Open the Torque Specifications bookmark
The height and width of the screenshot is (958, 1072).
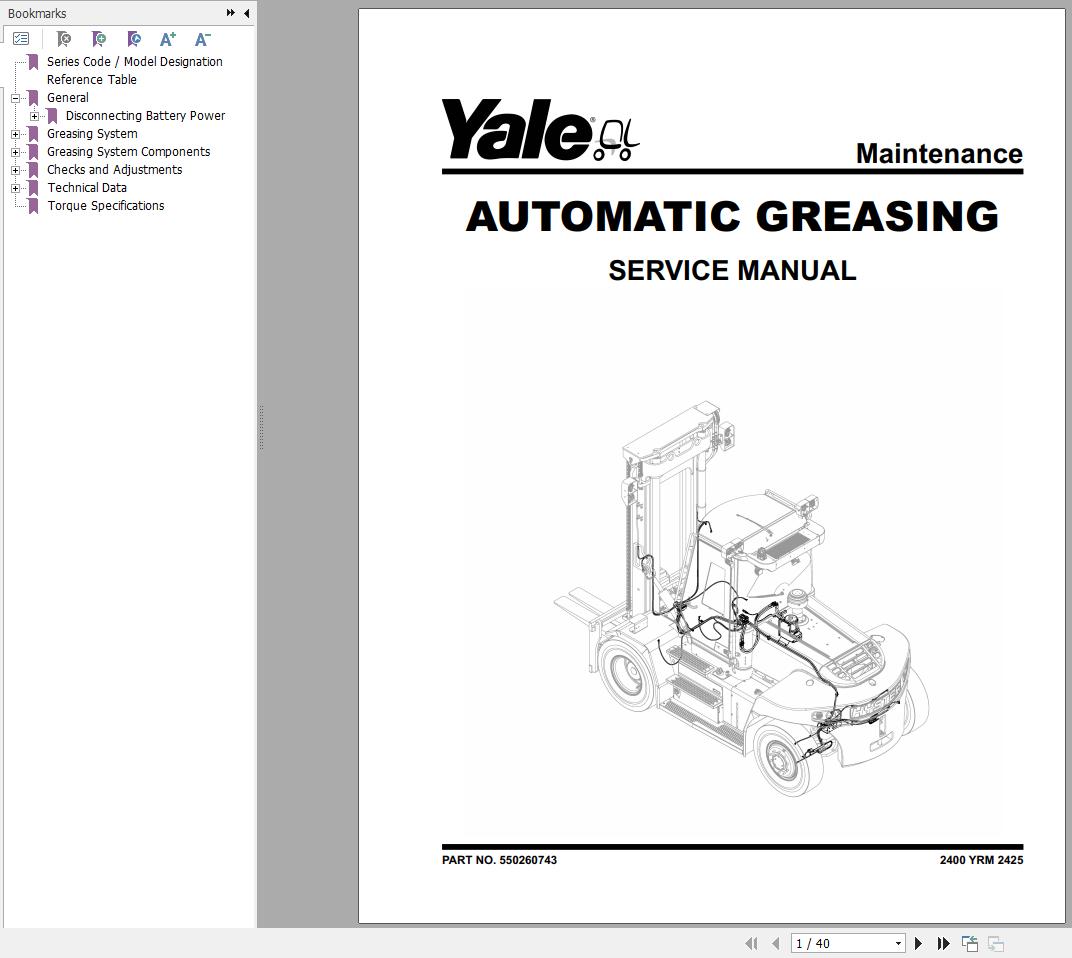tap(106, 206)
